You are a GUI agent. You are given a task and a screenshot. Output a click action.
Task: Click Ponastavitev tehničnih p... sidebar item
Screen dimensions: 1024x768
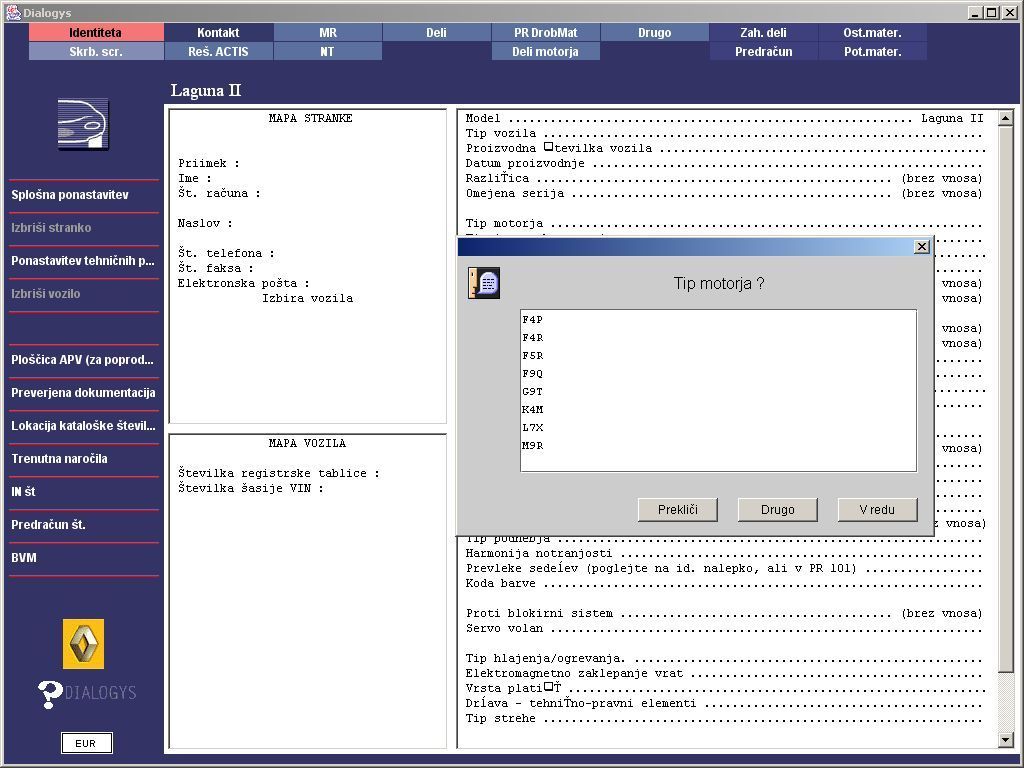click(84, 261)
